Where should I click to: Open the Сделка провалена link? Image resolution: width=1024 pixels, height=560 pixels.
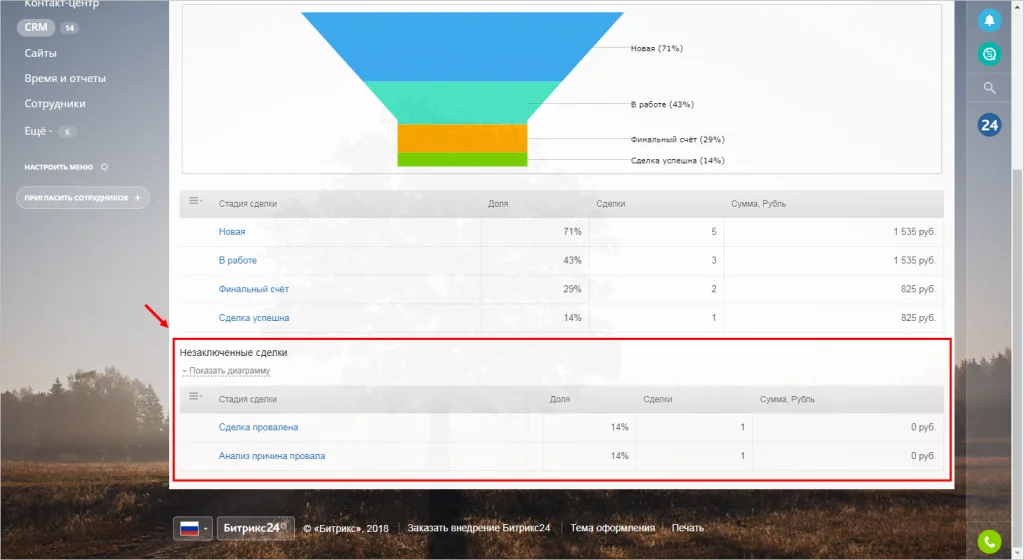[x=258, y=427]
